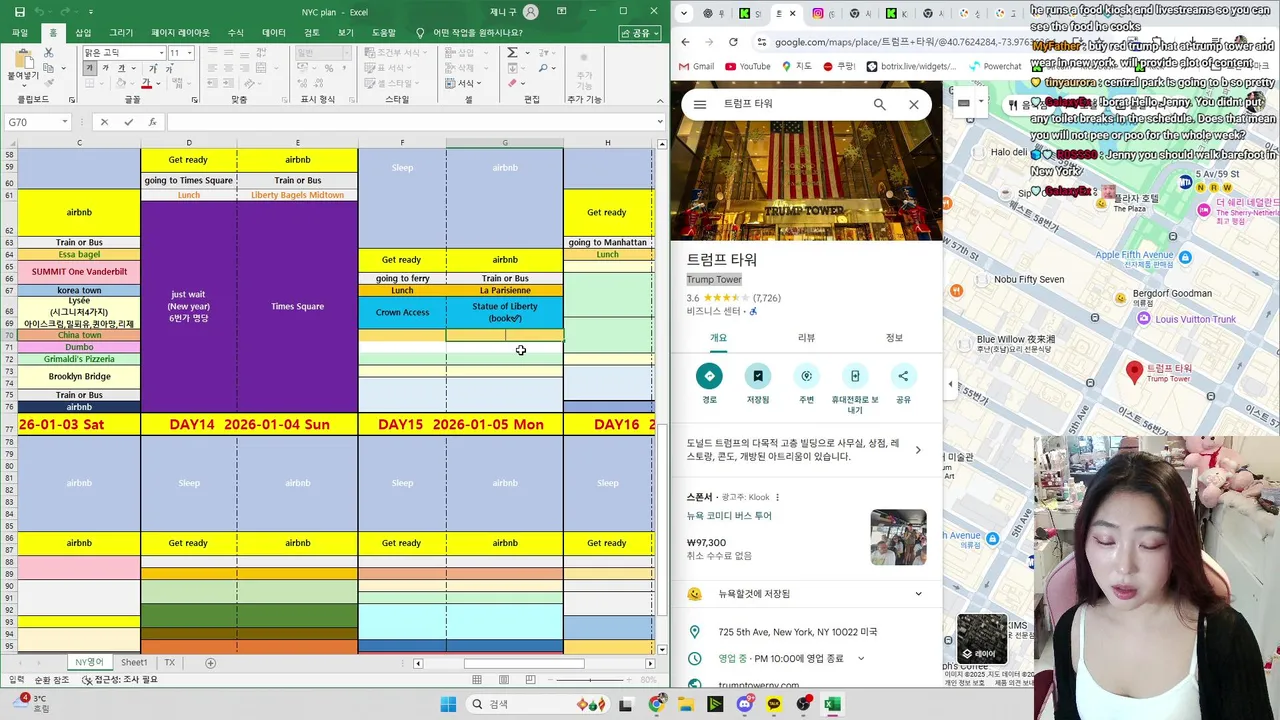Open the Name Box G70 dropdown arrow
The height and width of the screenshot is (720, 1280).
64,122
